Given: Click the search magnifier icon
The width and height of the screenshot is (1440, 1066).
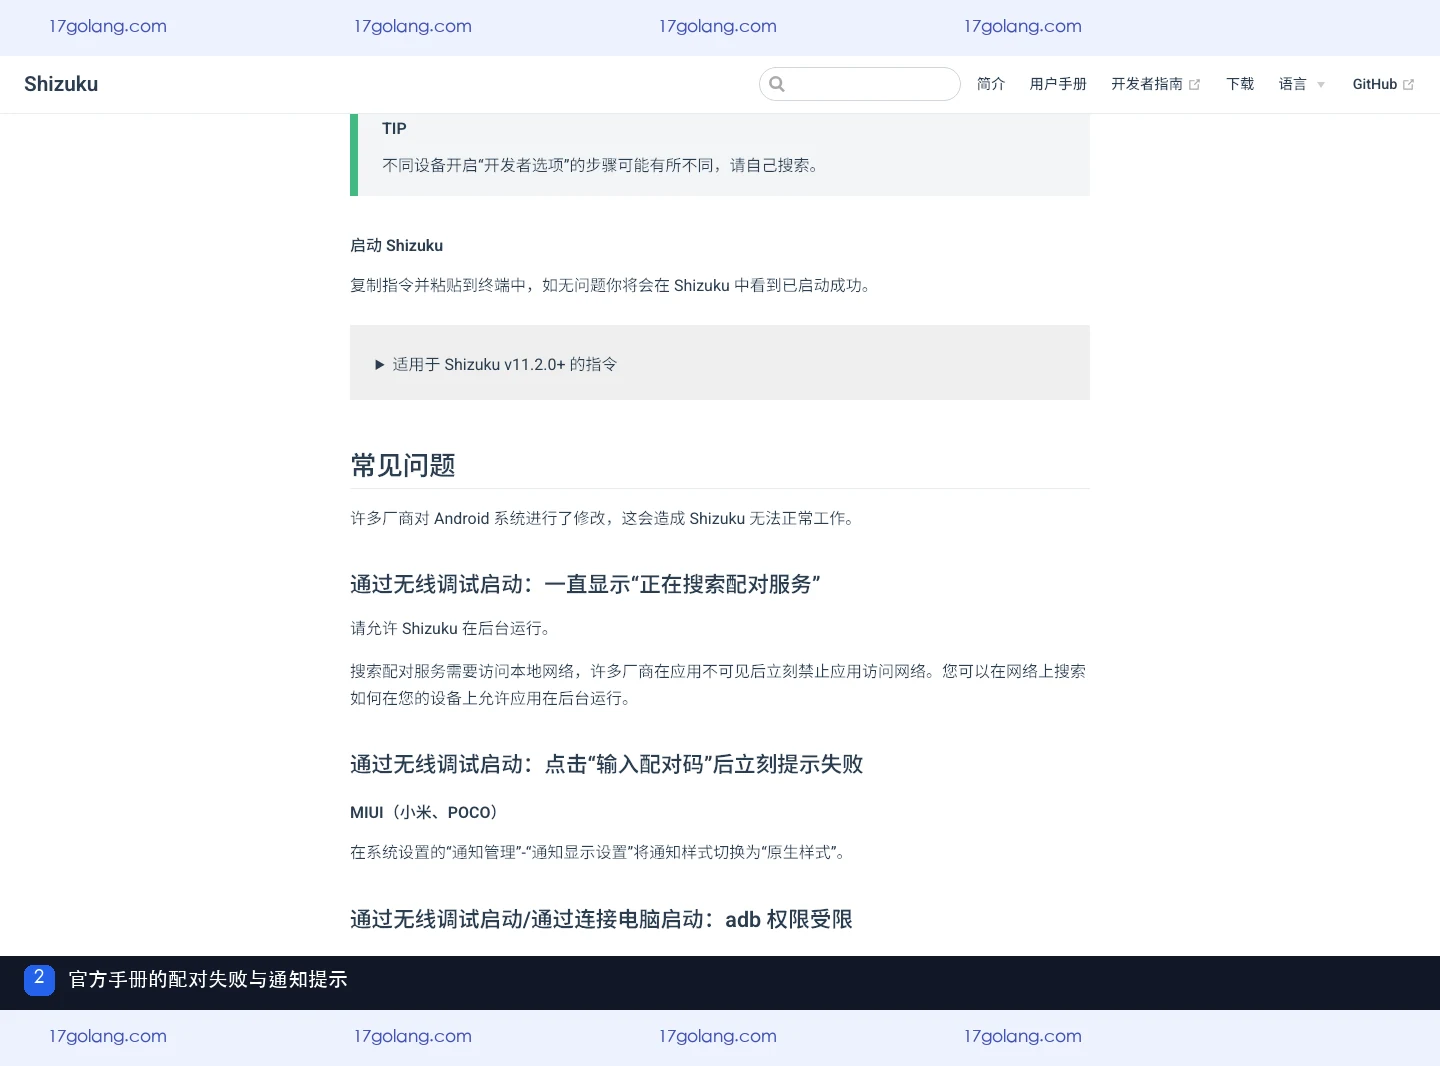Looking at the screenshot, I should (777, 84).
